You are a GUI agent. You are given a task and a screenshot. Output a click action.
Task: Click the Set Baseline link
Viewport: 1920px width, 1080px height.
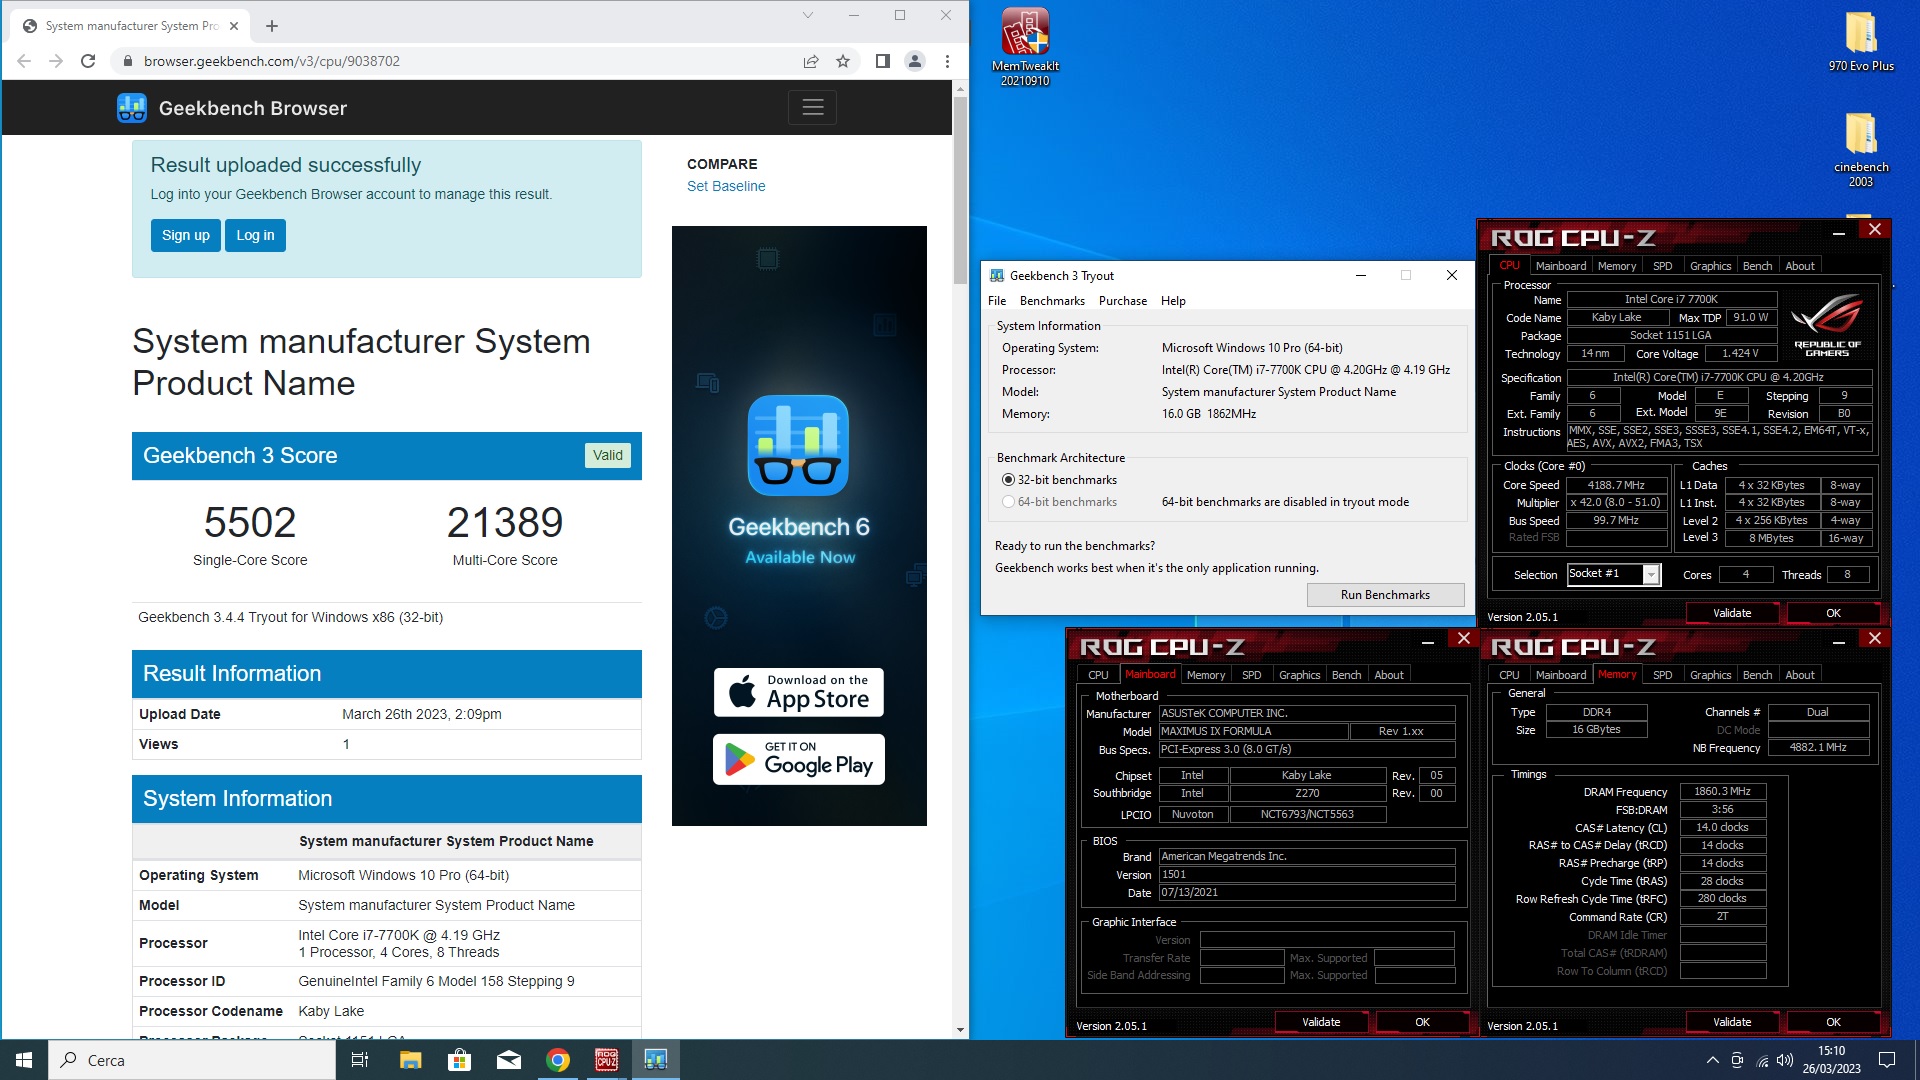pyautogui.click(x=726, y=186)
